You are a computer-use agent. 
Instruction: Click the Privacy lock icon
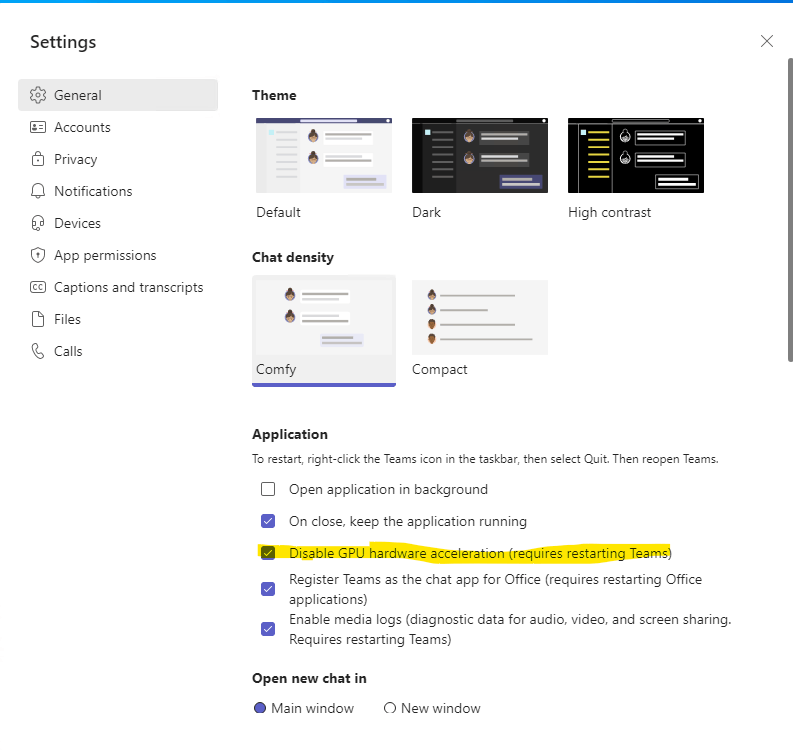(38, 159)
